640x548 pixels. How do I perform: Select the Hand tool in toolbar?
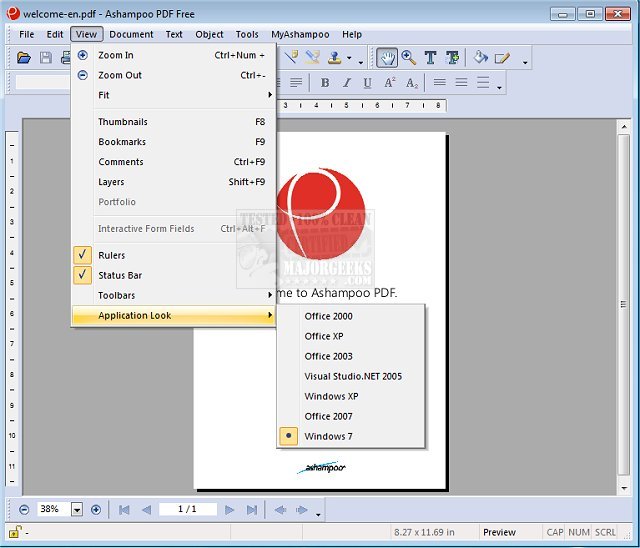coord(387,58)
